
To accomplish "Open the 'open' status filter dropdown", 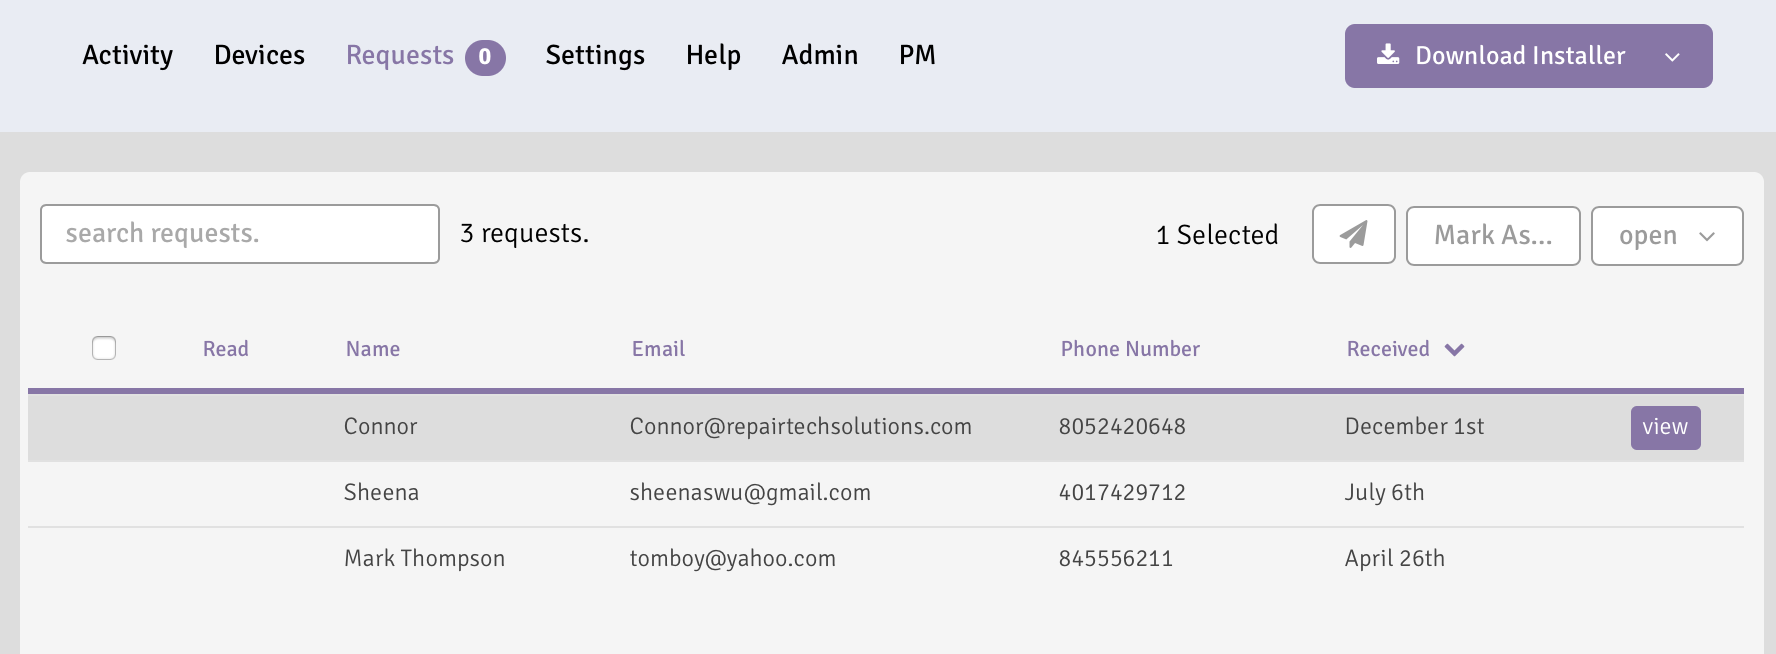I will coord(1666,236).
